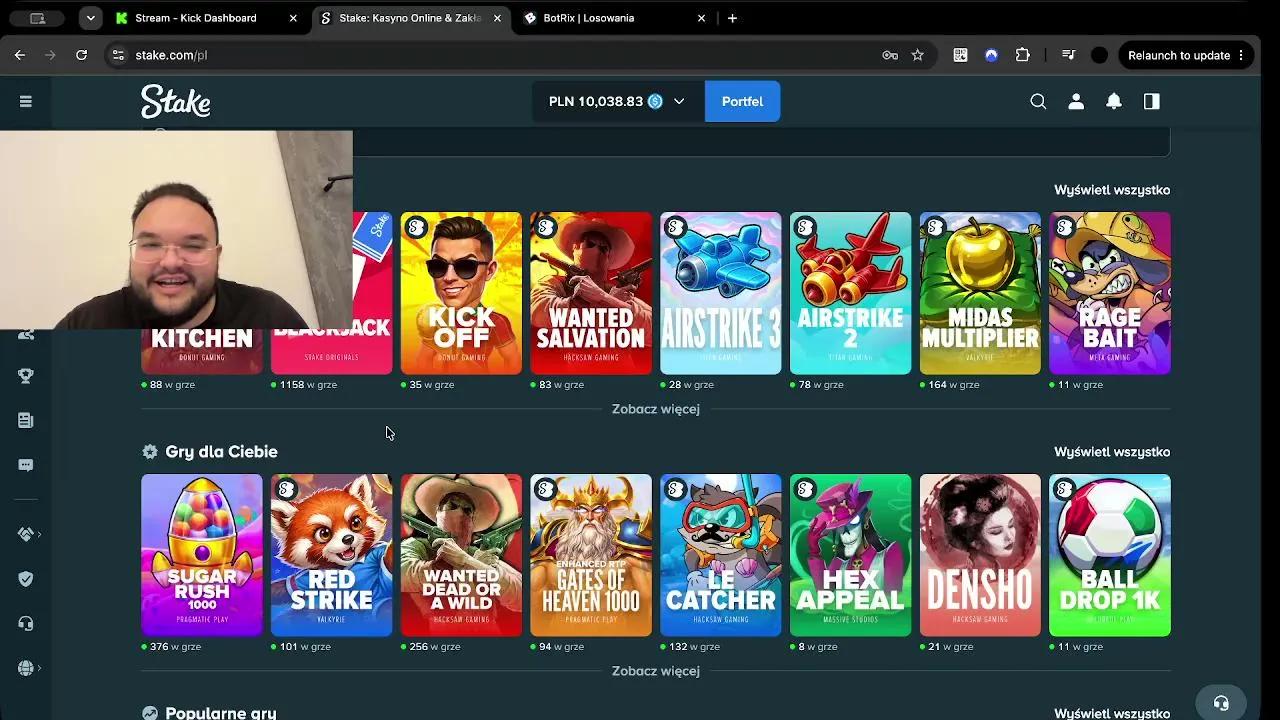This screenshot has height=720, width=1280.
Task: Open the Red Strike game
Action: coord(332,555)
